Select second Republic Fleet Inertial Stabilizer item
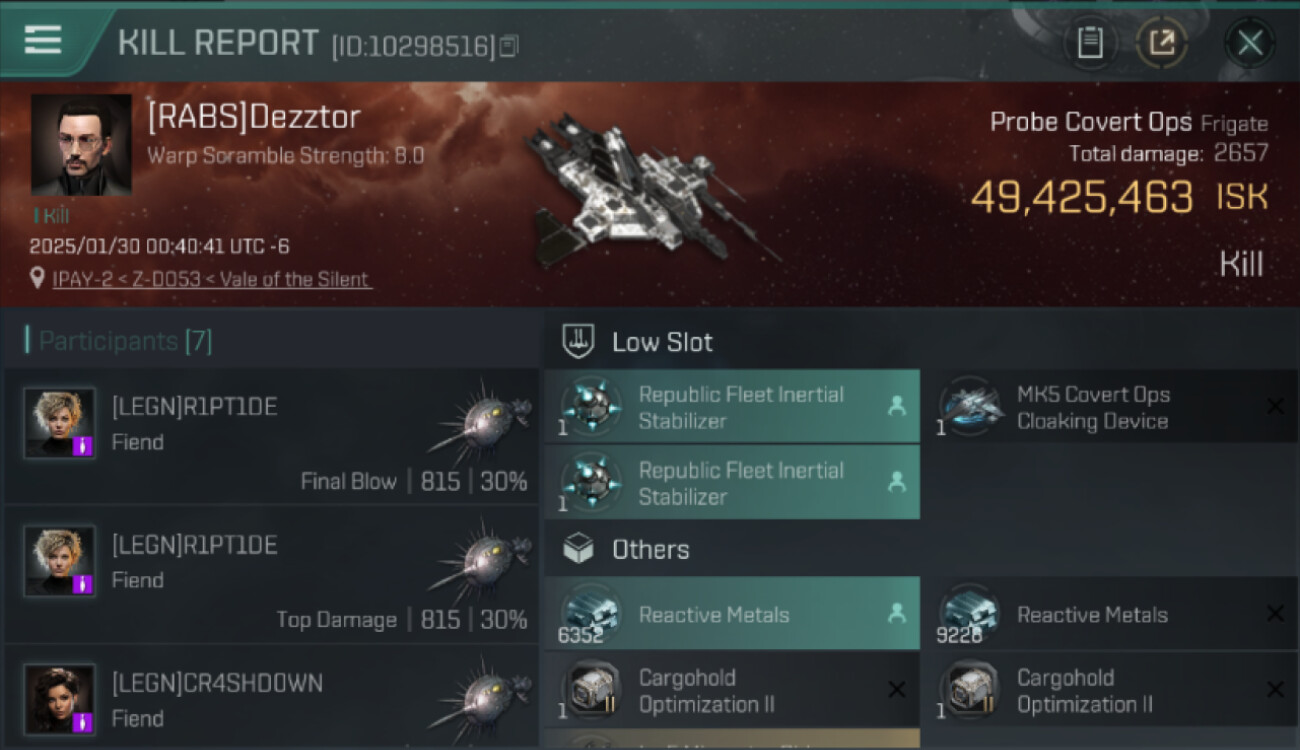This screenshot has height=750, width=1300. (x=732, y=482)
